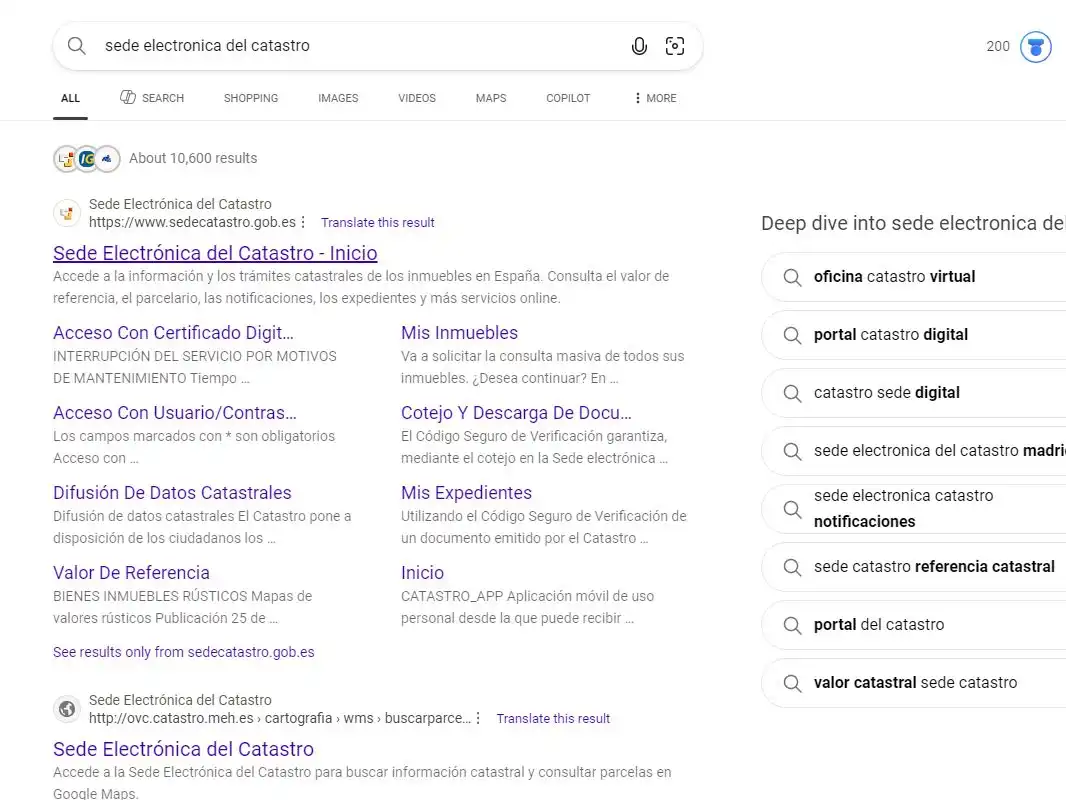Screen dimensions: 1066x800
Task: Click into the search query text field
Action: (x=360, y=46)
